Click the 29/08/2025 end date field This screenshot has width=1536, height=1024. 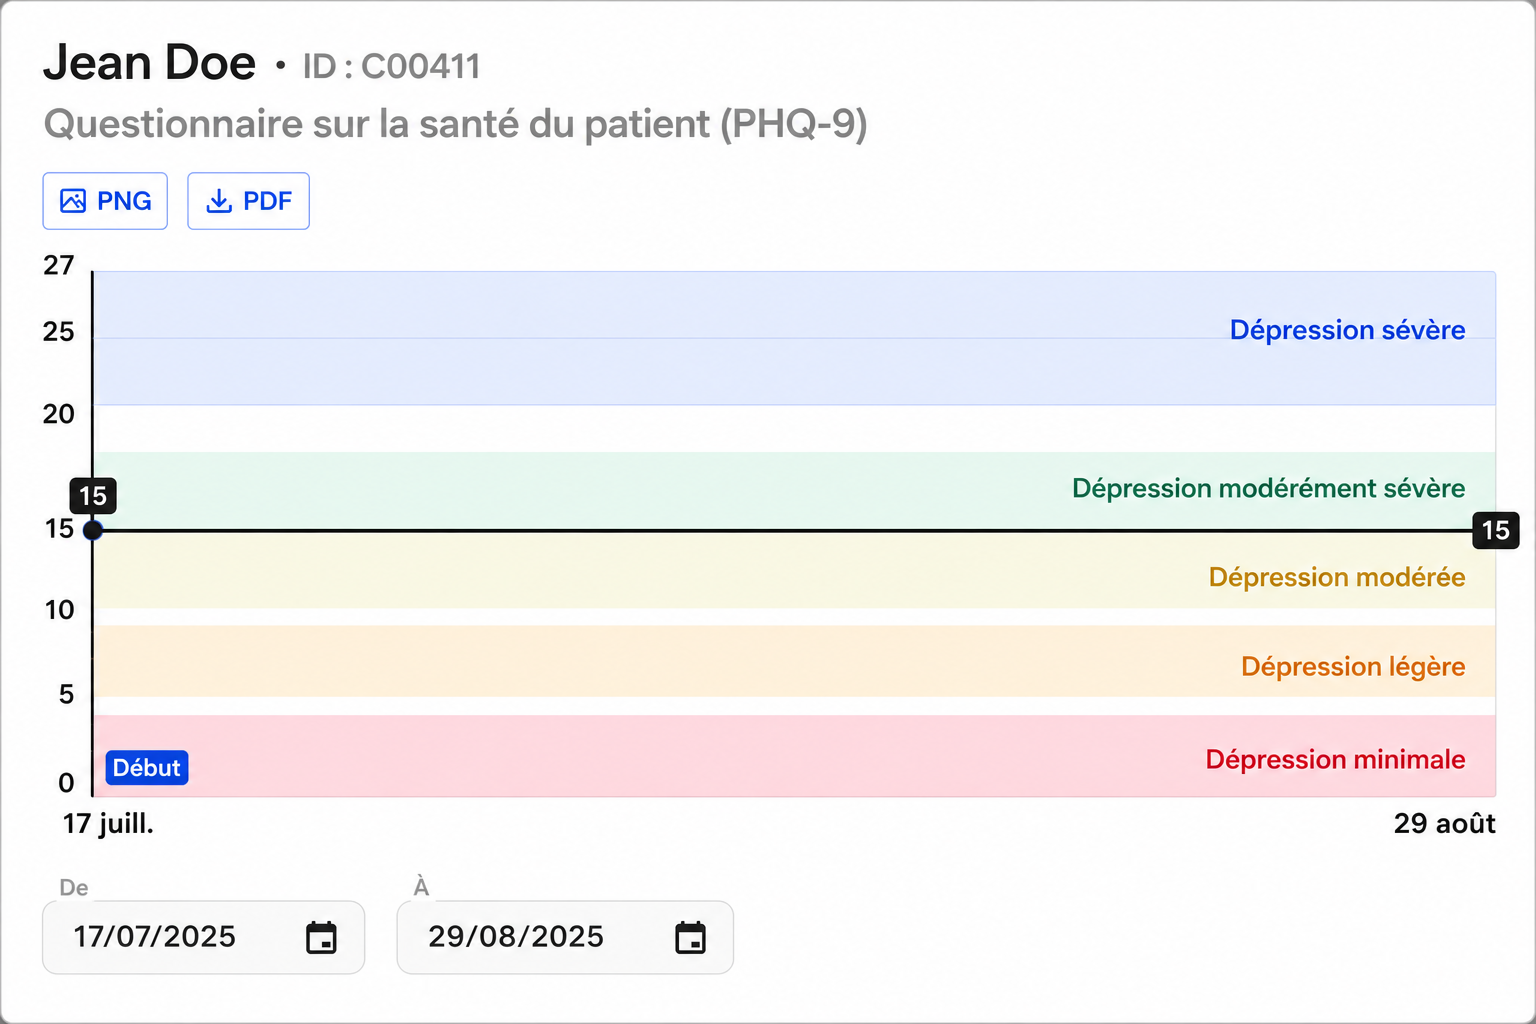coord(565,937)
